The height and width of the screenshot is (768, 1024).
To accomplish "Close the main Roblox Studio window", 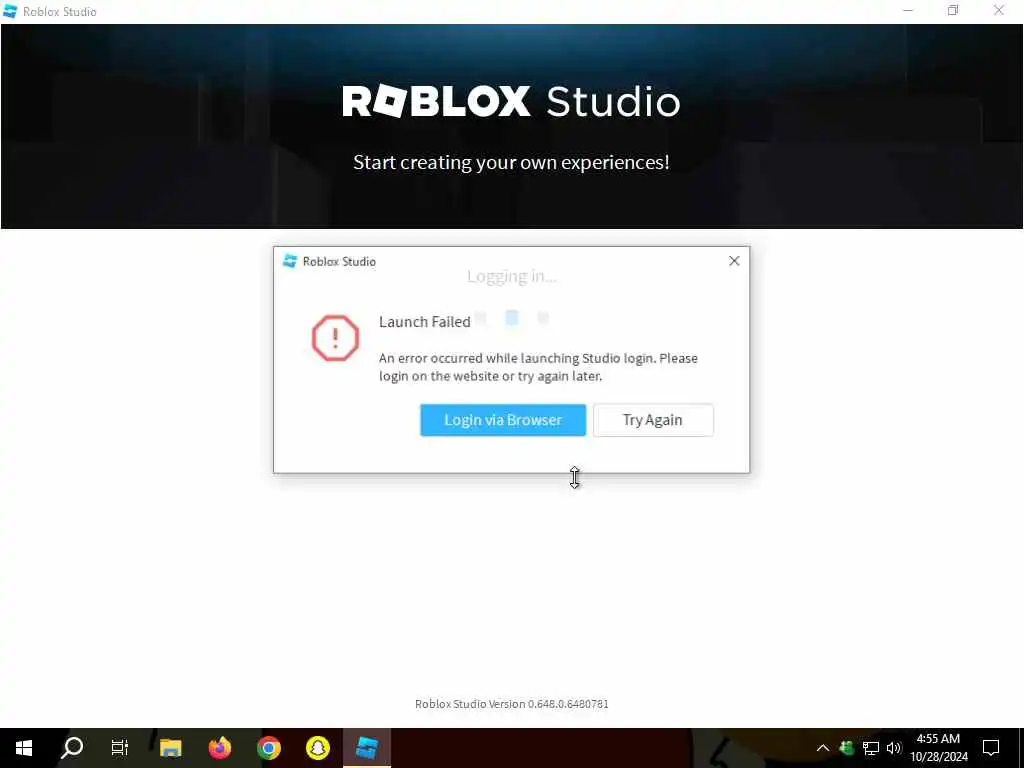I will click(x=999, y=11).
